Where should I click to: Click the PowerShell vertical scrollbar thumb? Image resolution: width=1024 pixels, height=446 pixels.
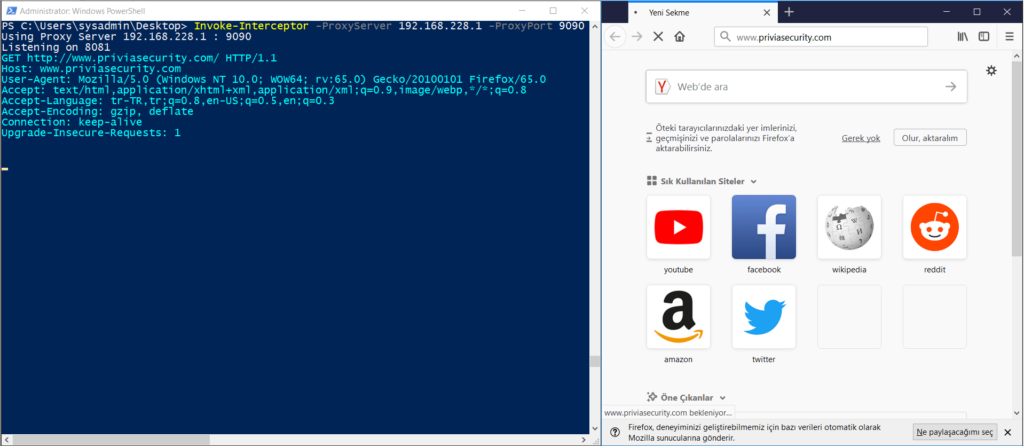point(594,361)
